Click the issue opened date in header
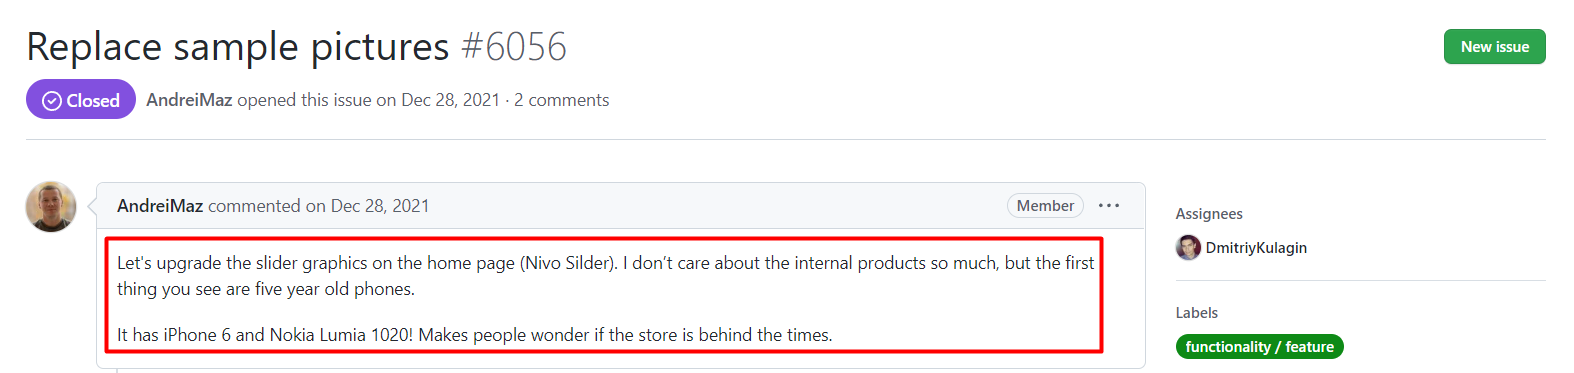Screen dimensions: 1574x373 (450, 100)
